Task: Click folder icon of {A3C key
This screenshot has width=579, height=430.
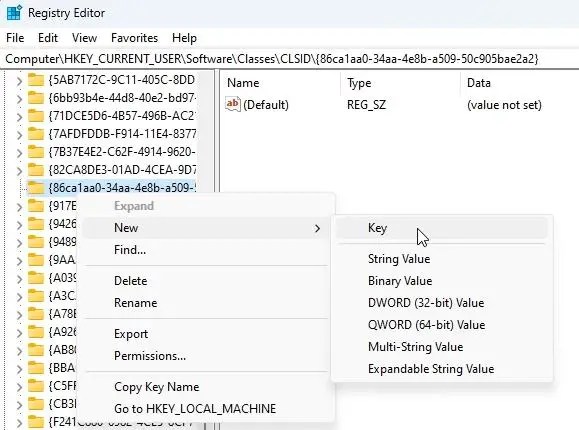Action: [x=36, y=296]
